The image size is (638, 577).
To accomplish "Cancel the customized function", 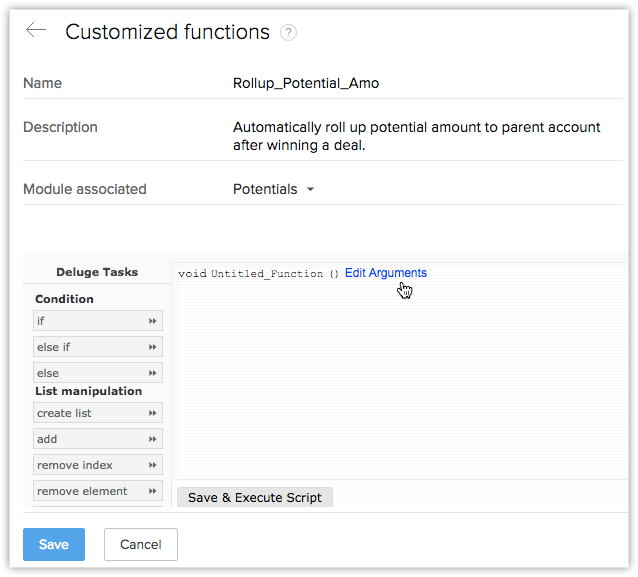I will click(x=140, y=544).
